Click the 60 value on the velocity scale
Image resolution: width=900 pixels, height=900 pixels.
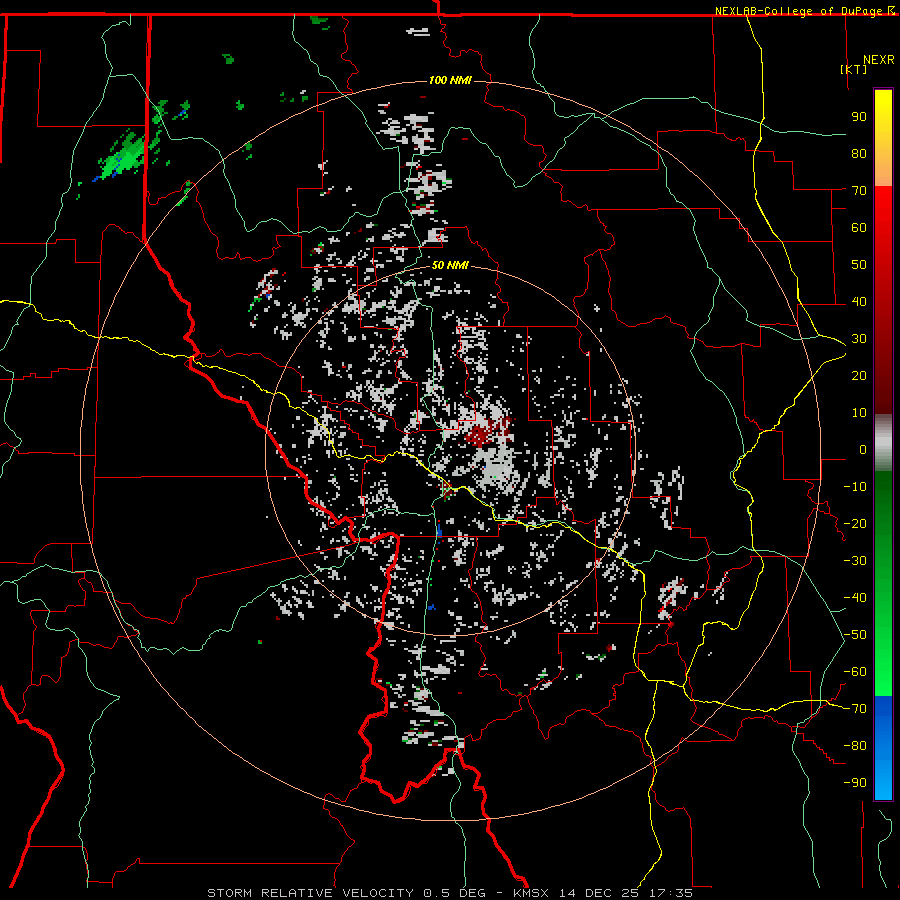859,227
